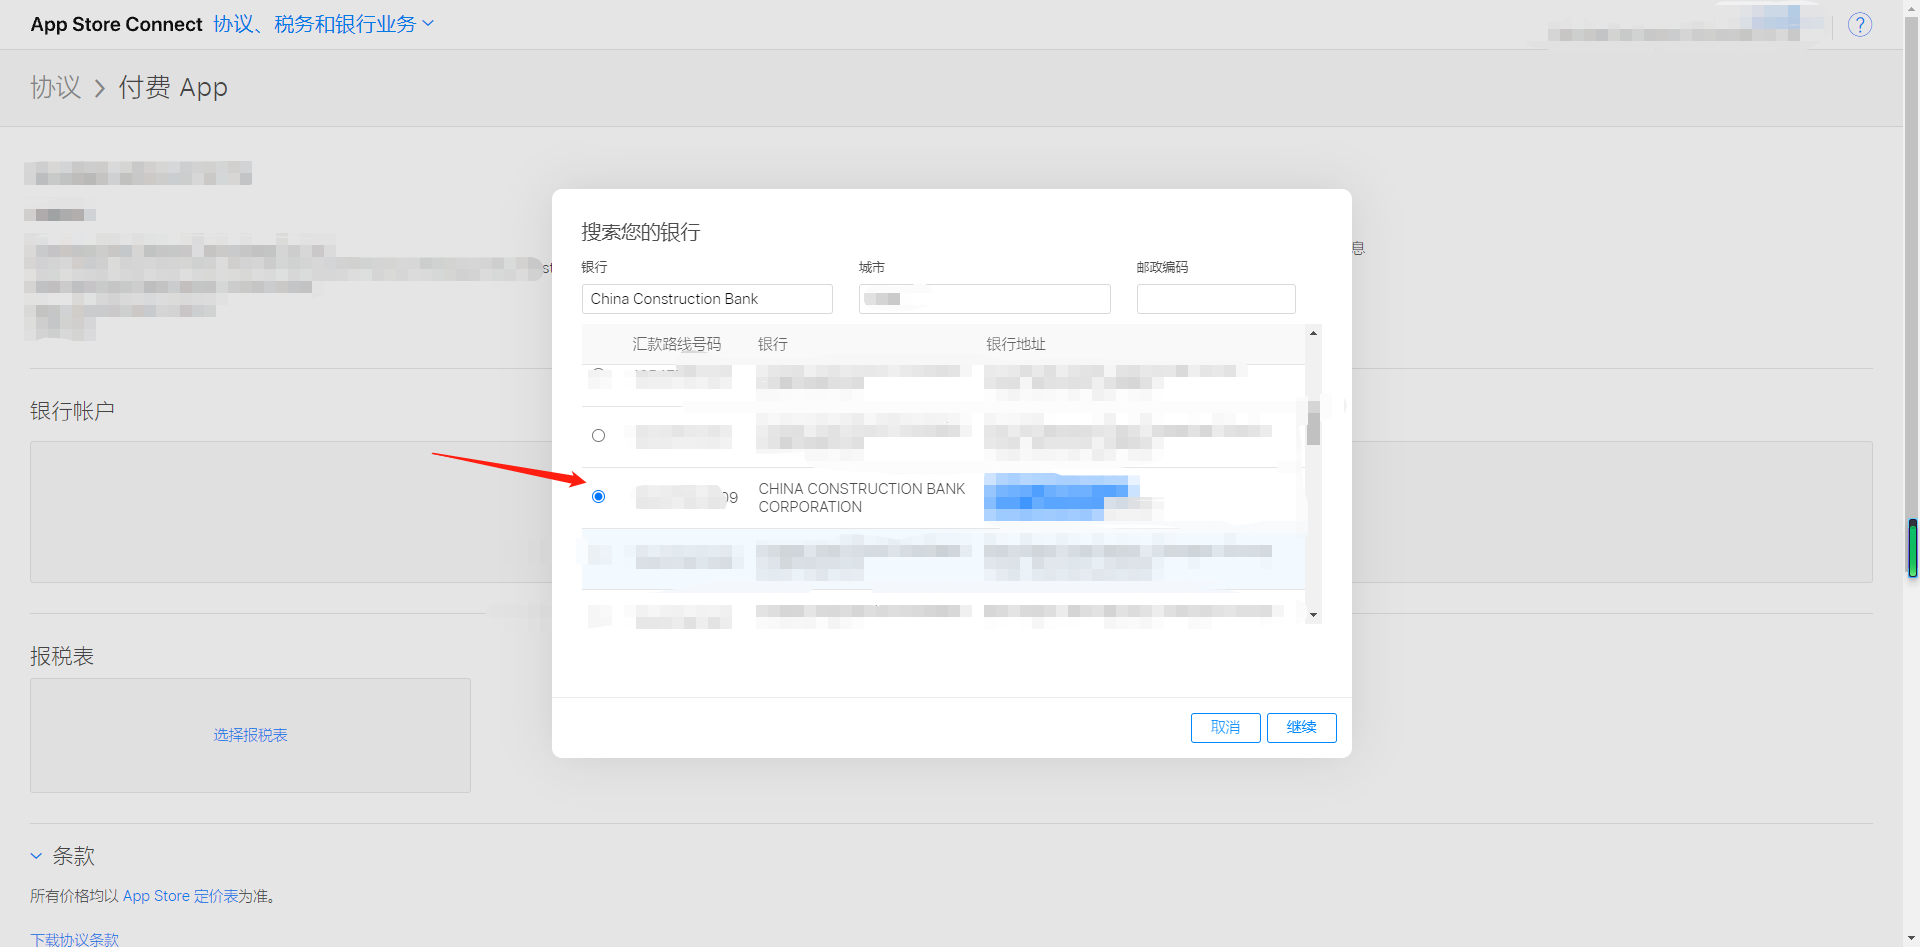This screenshot has width=1920, height=947.
Task: Click the 协议 breadcrumb link
Action: [x=55, y=88]
